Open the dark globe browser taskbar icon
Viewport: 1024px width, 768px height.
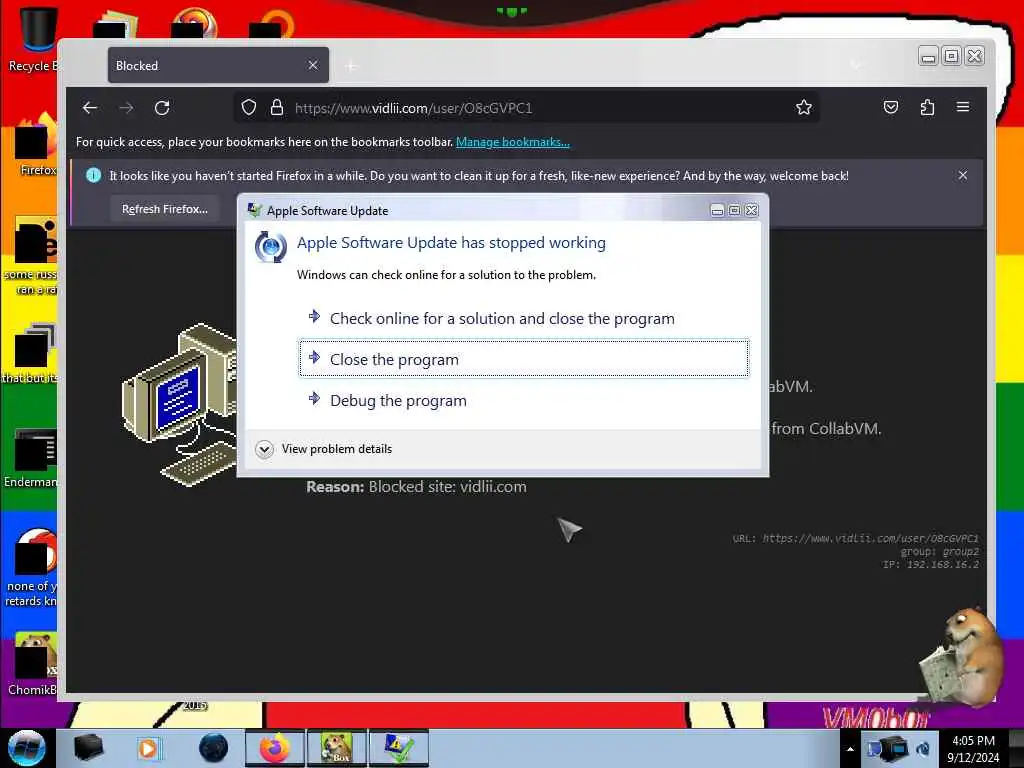click(213, 748)
